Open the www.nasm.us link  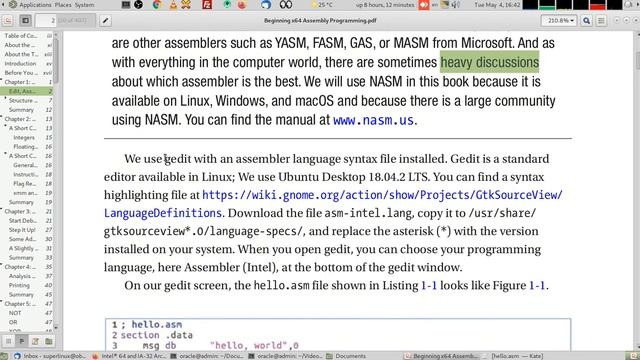(373, 120)
